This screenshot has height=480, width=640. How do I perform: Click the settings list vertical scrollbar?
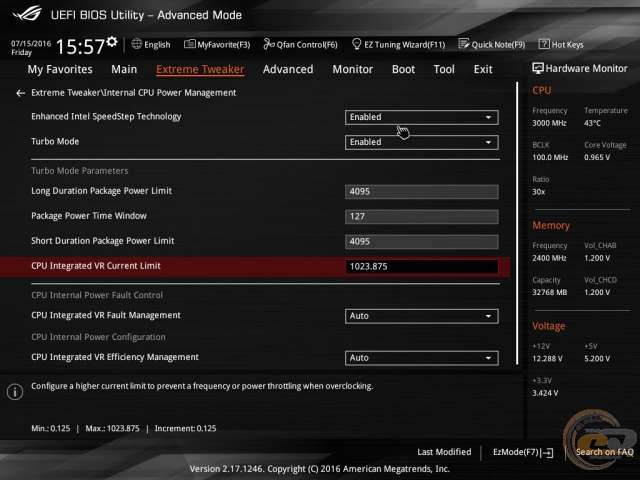coord(517,223)
